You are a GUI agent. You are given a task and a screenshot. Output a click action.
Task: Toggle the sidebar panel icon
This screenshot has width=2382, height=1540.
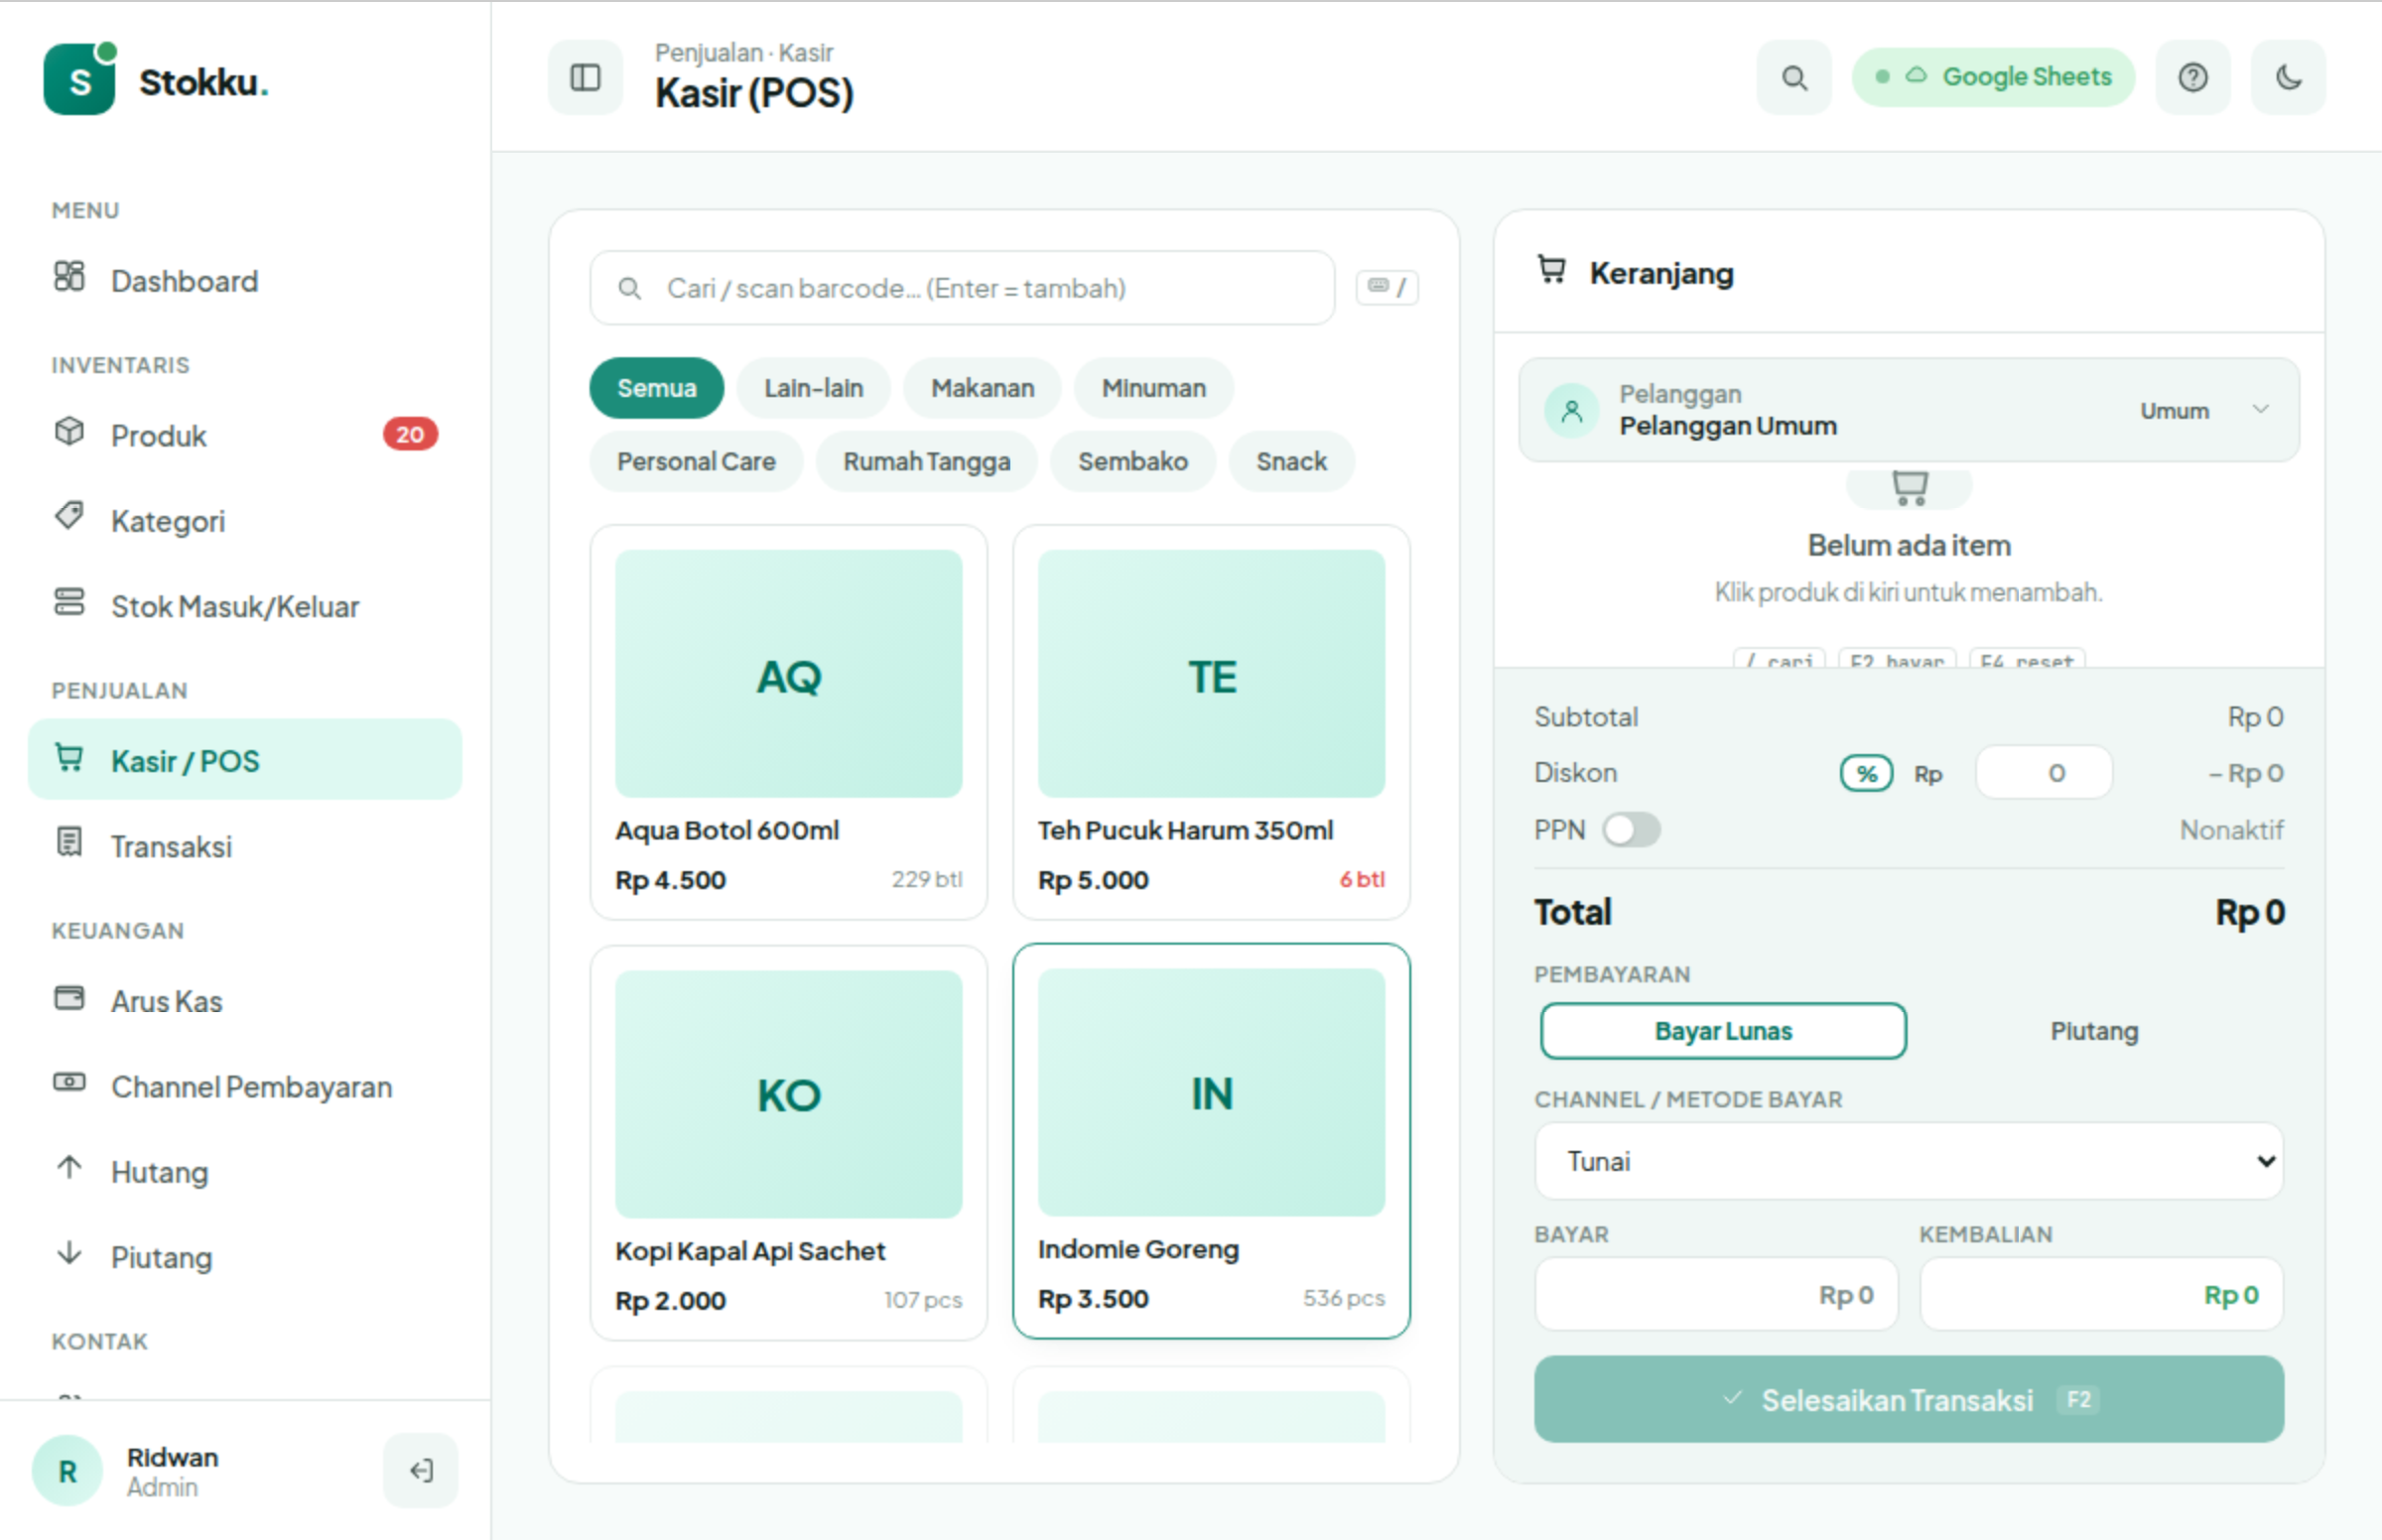click(585, 78)
